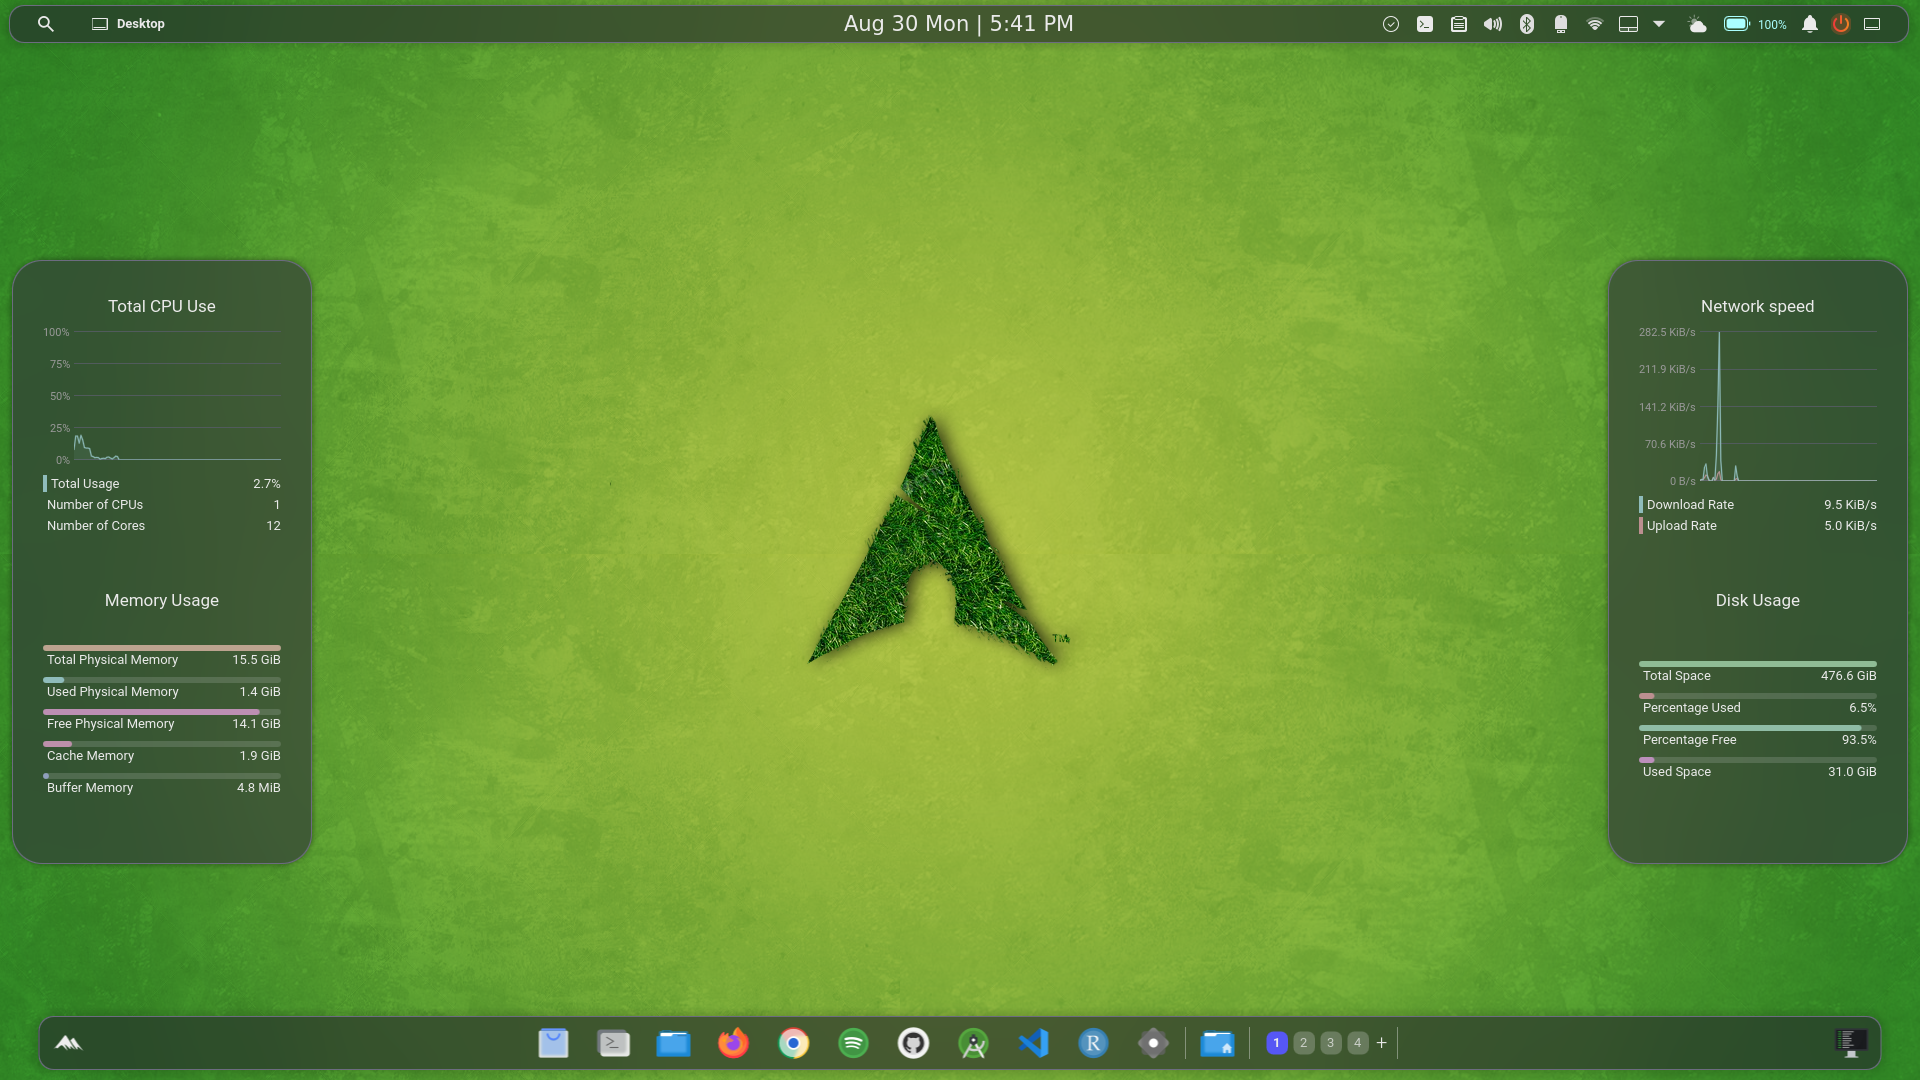The width and height of the screenshot is (1920, 1080).
Task: Click the monitor icon at dock's right end
Action: tap(1850, 1043)
